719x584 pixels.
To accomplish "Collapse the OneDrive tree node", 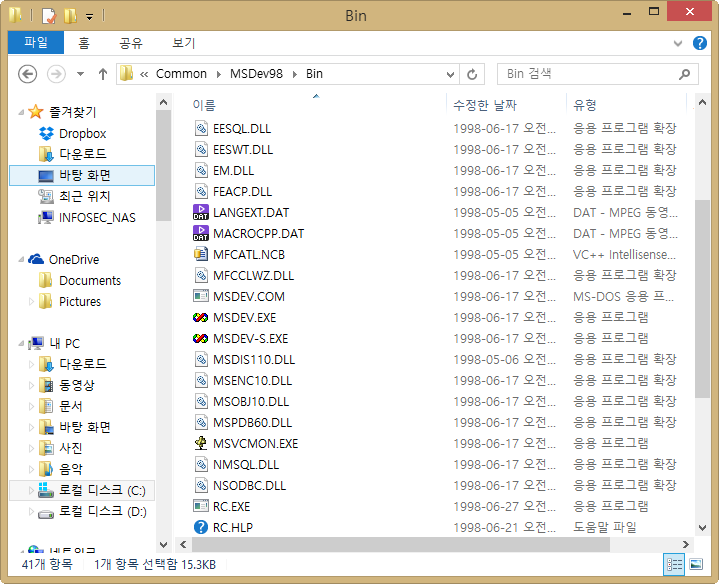I will [21, 259].
